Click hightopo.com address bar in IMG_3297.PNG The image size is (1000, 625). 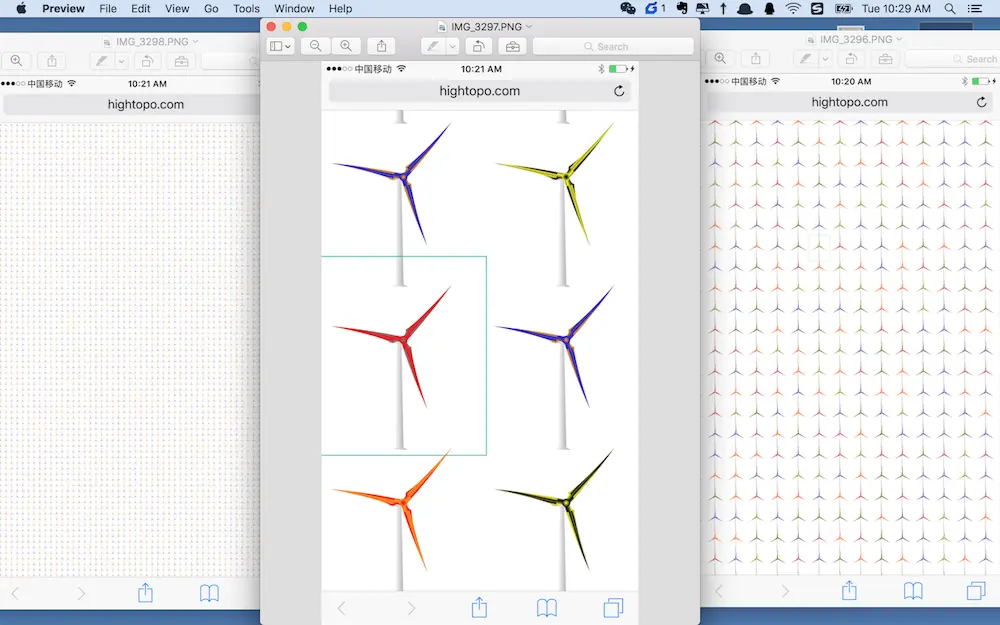click(x=480, y=91)
